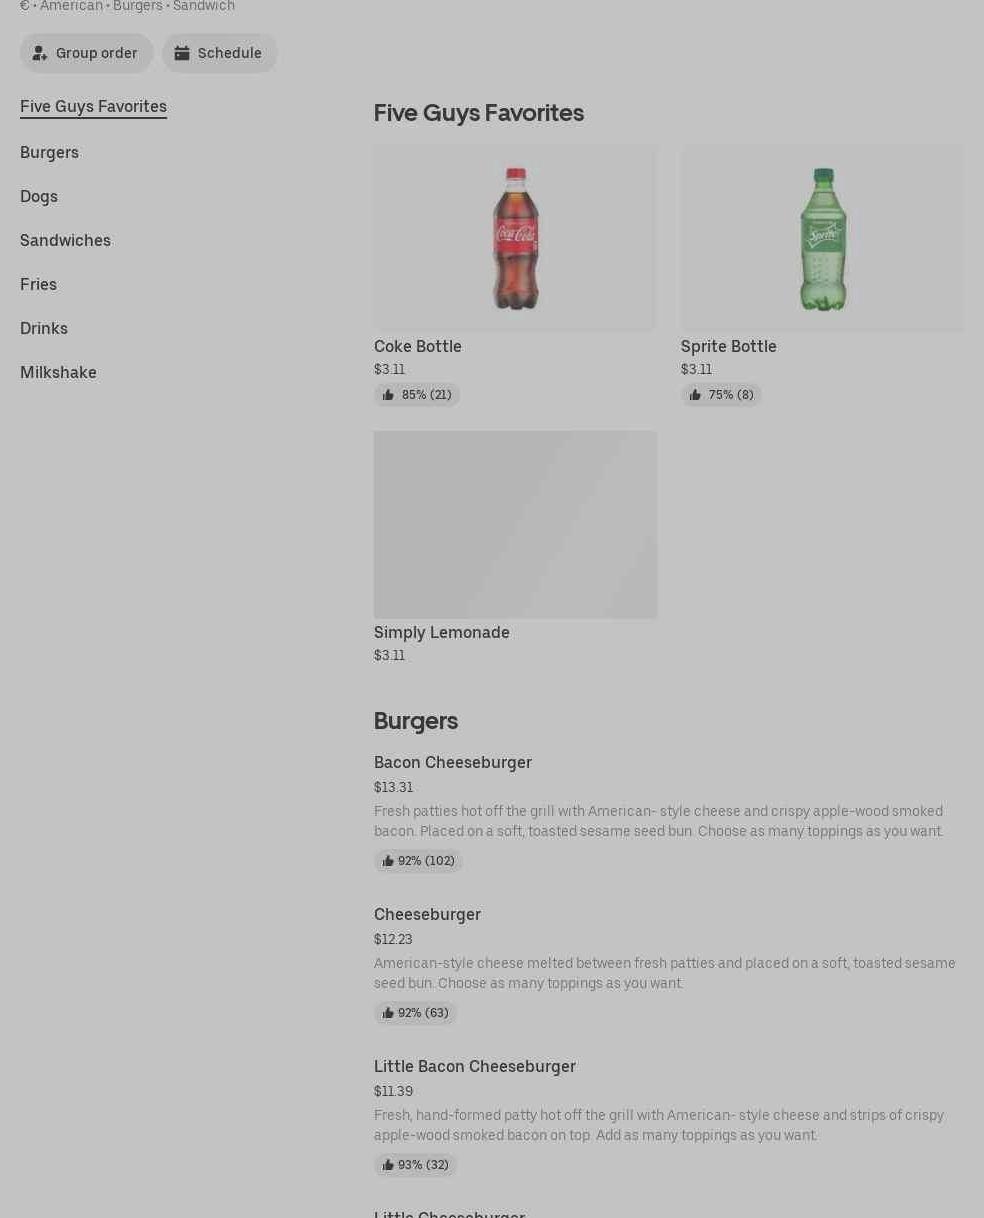This screenshot has width=984, height=1218.
Task: Click thumbs-up icon under Sprite Bottle
Action: pyautogui.click(x=695, y=395)
